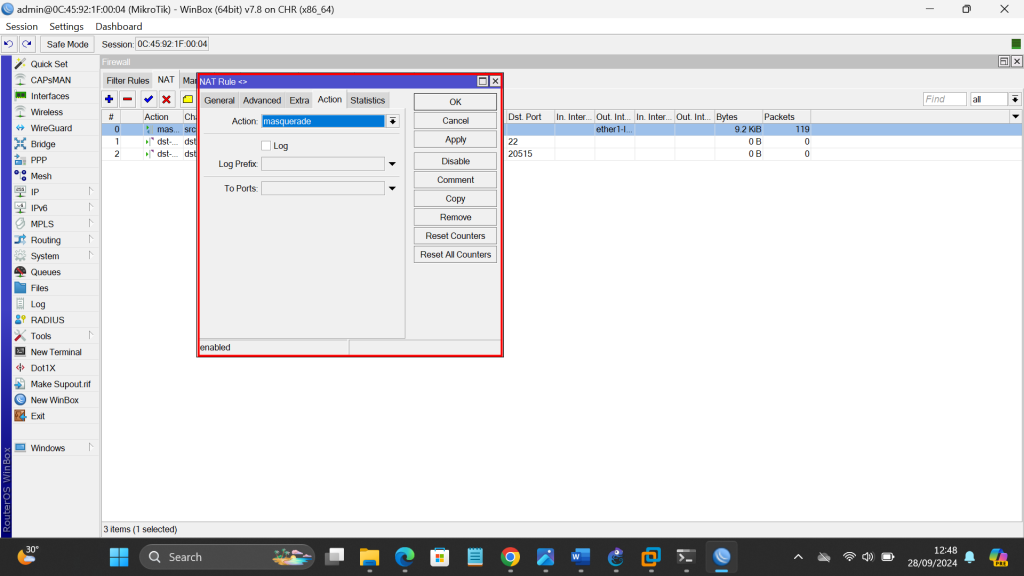This screenshot has width=1024, height=576.
Task: Switch to the Statistics tab
Action: click(367, 100)
